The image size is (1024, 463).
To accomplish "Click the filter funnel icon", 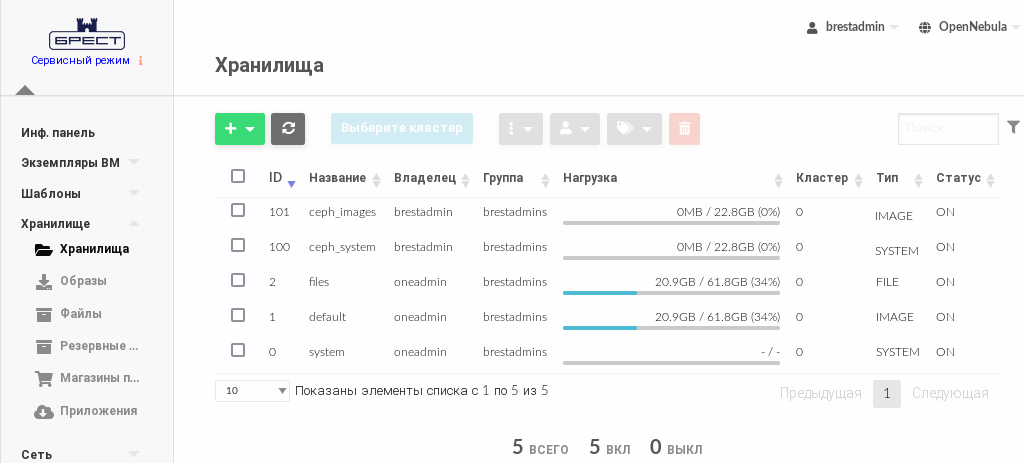I will pos(1013,127).
